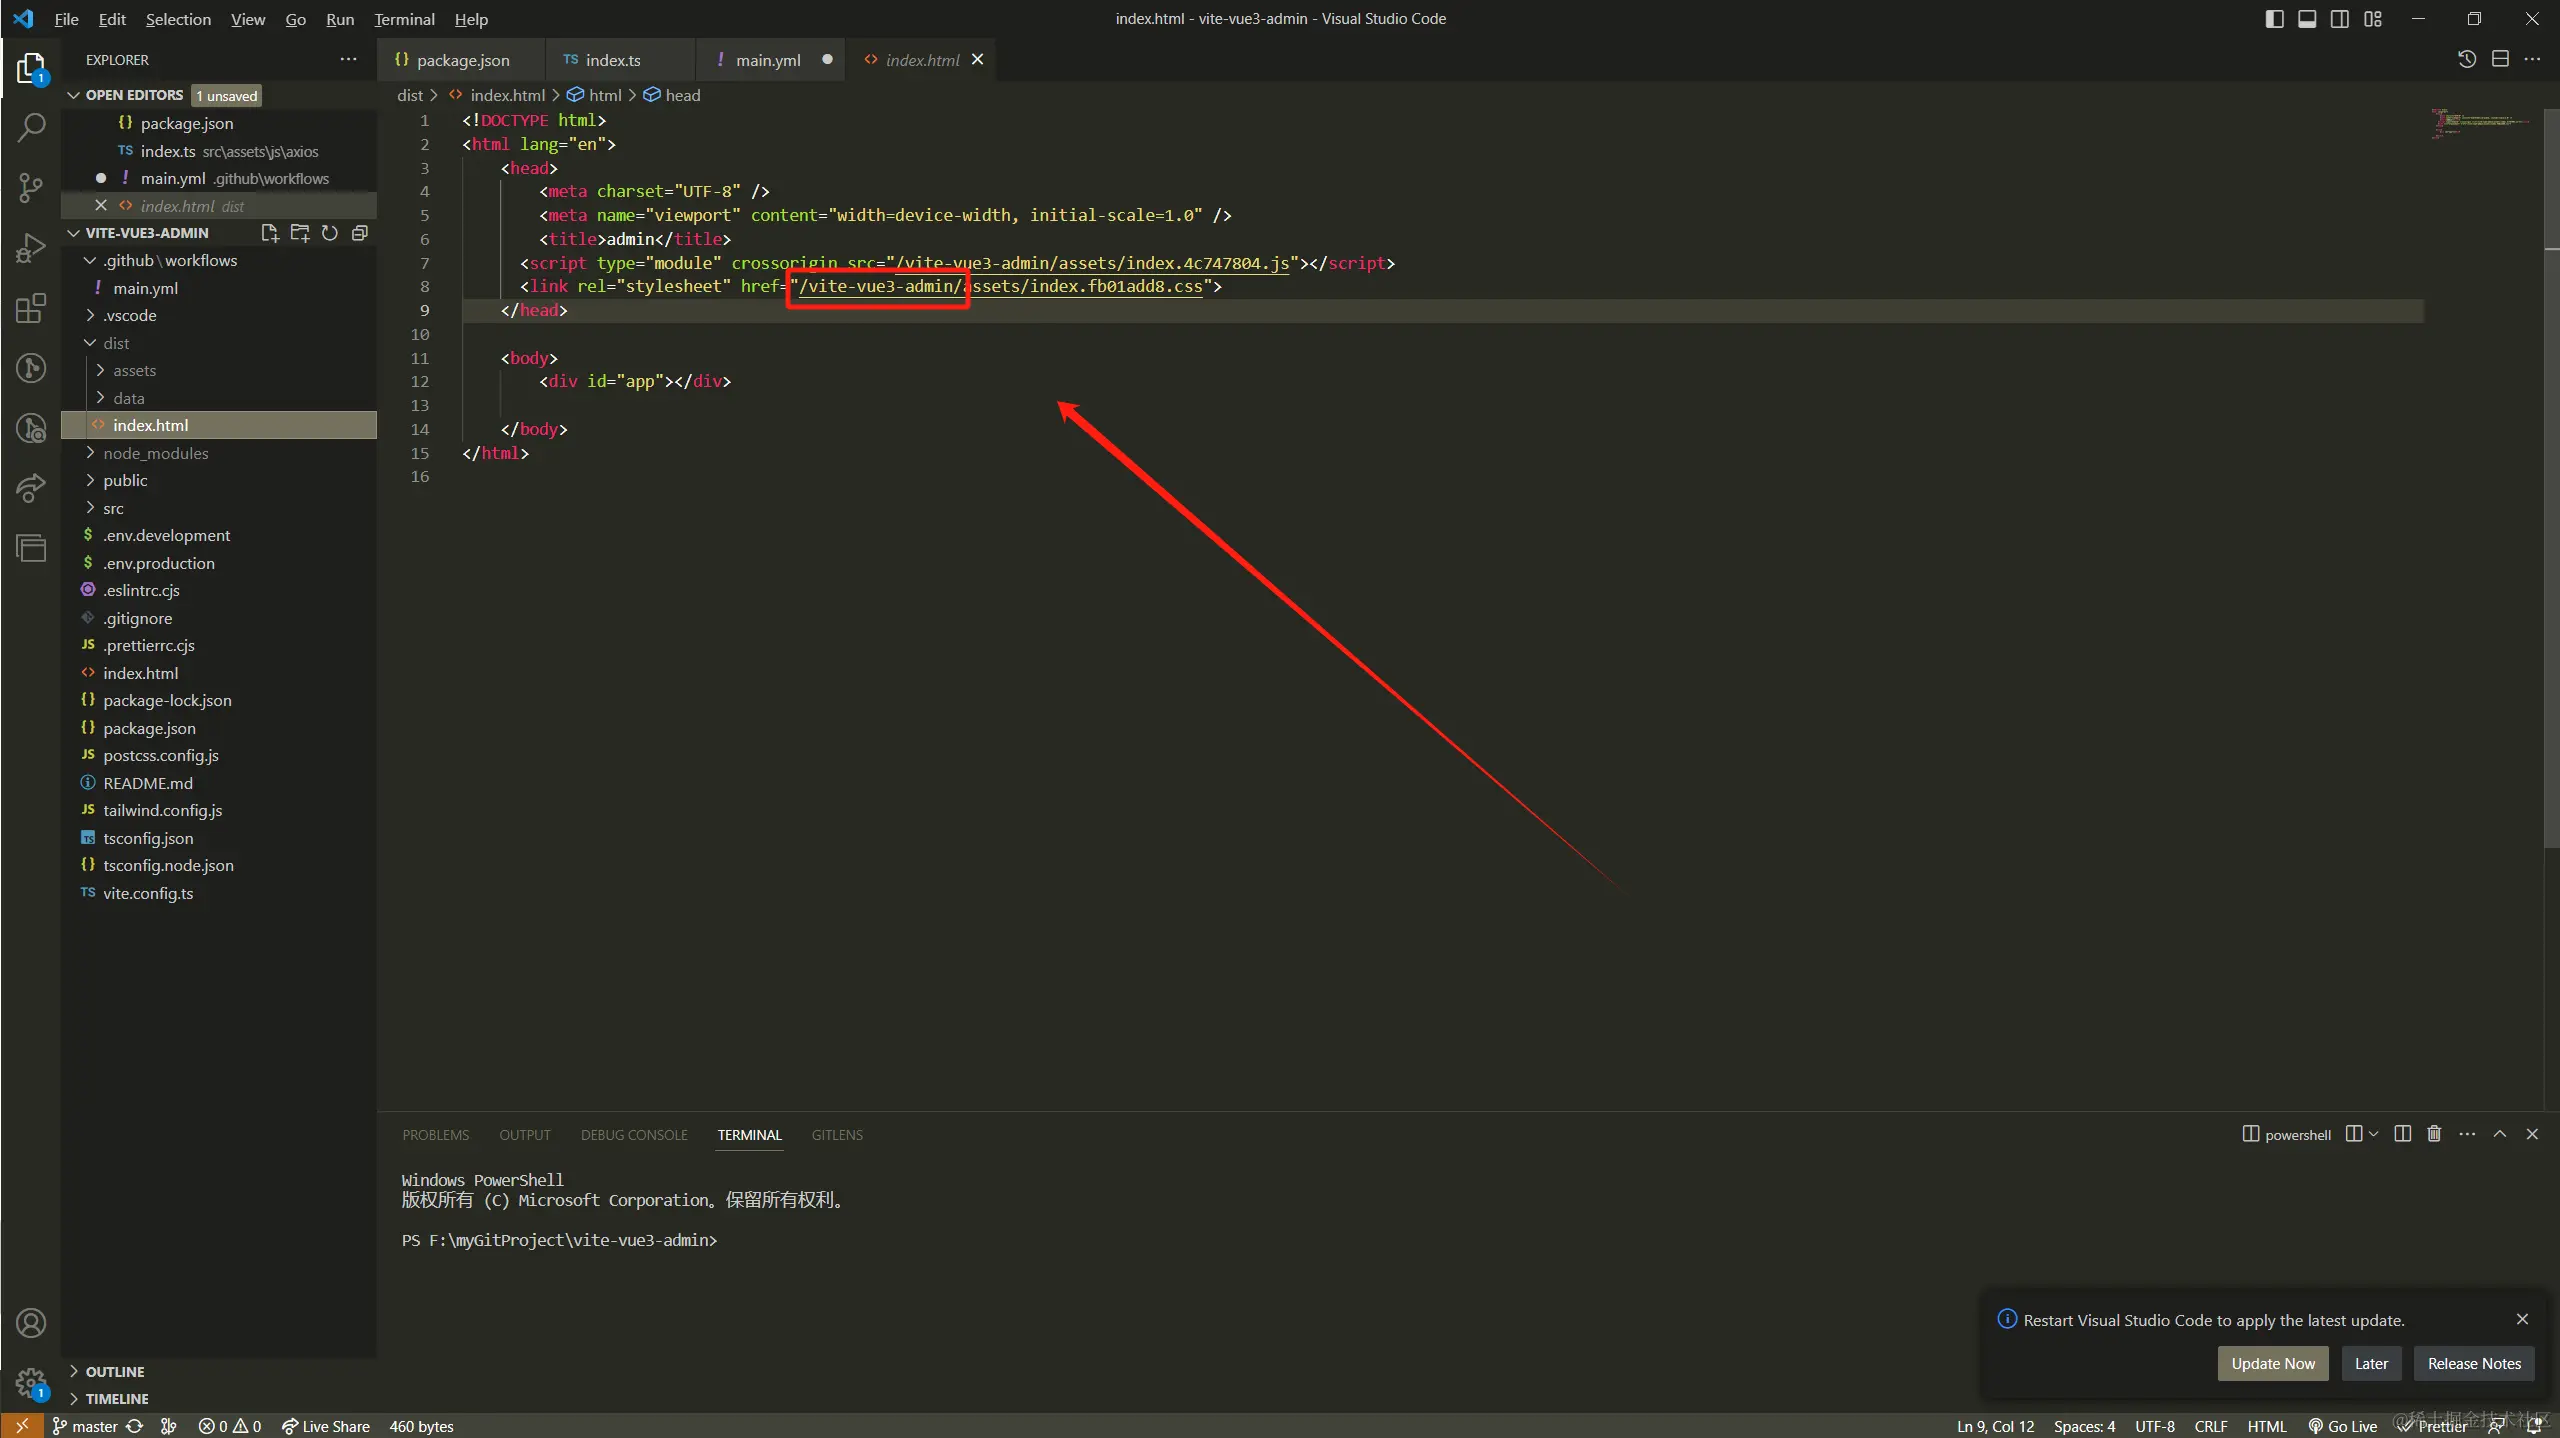This screenshot has height=1438, width=2560.
Task: Click the Release Notes button
Action: [2474, 1364]
